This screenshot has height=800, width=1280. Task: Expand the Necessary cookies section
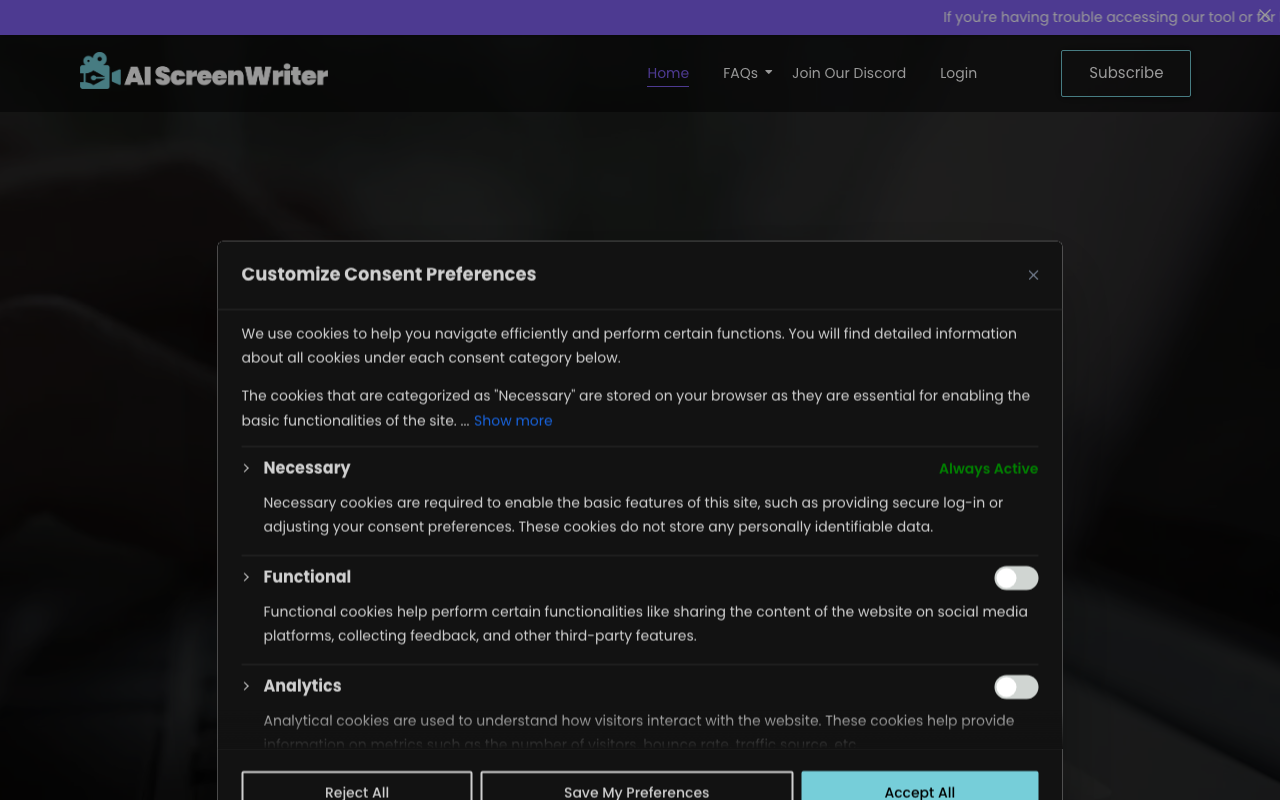(x=246, y=468)
